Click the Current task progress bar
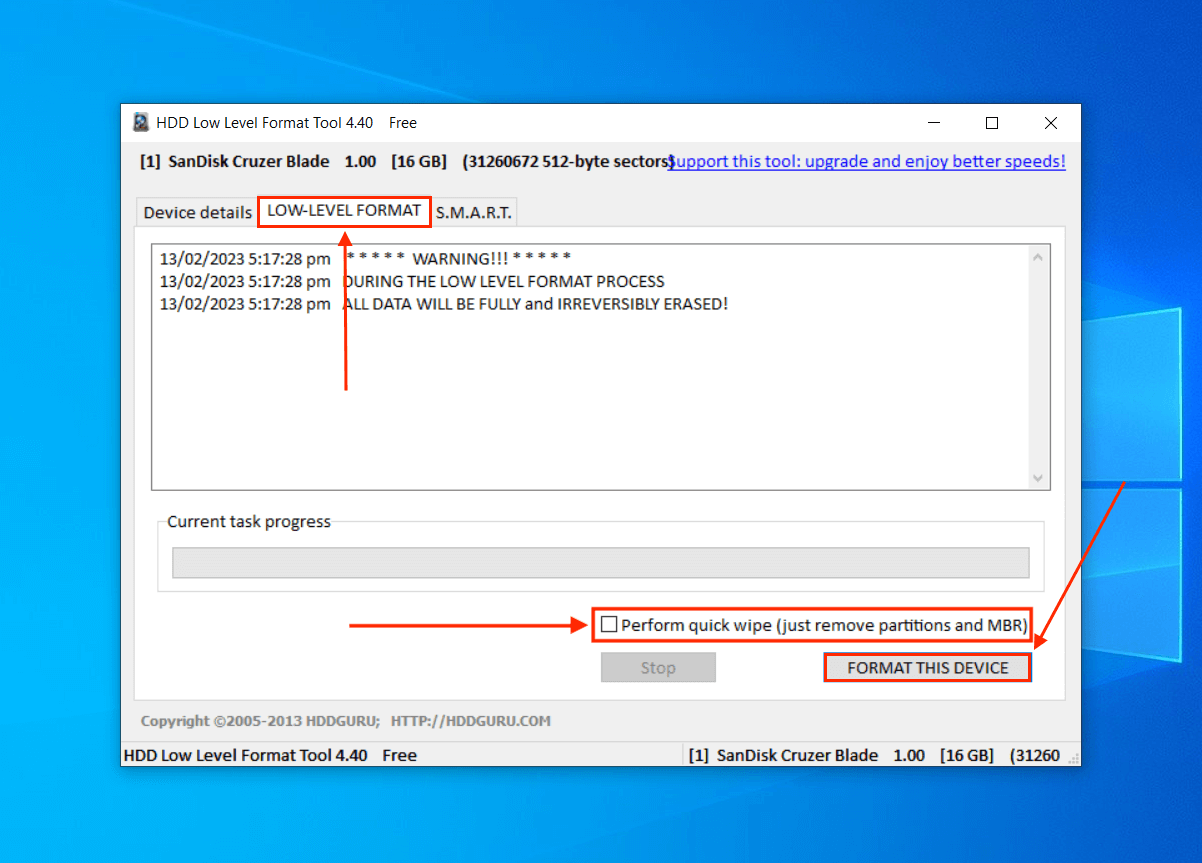 click(600, 563)
